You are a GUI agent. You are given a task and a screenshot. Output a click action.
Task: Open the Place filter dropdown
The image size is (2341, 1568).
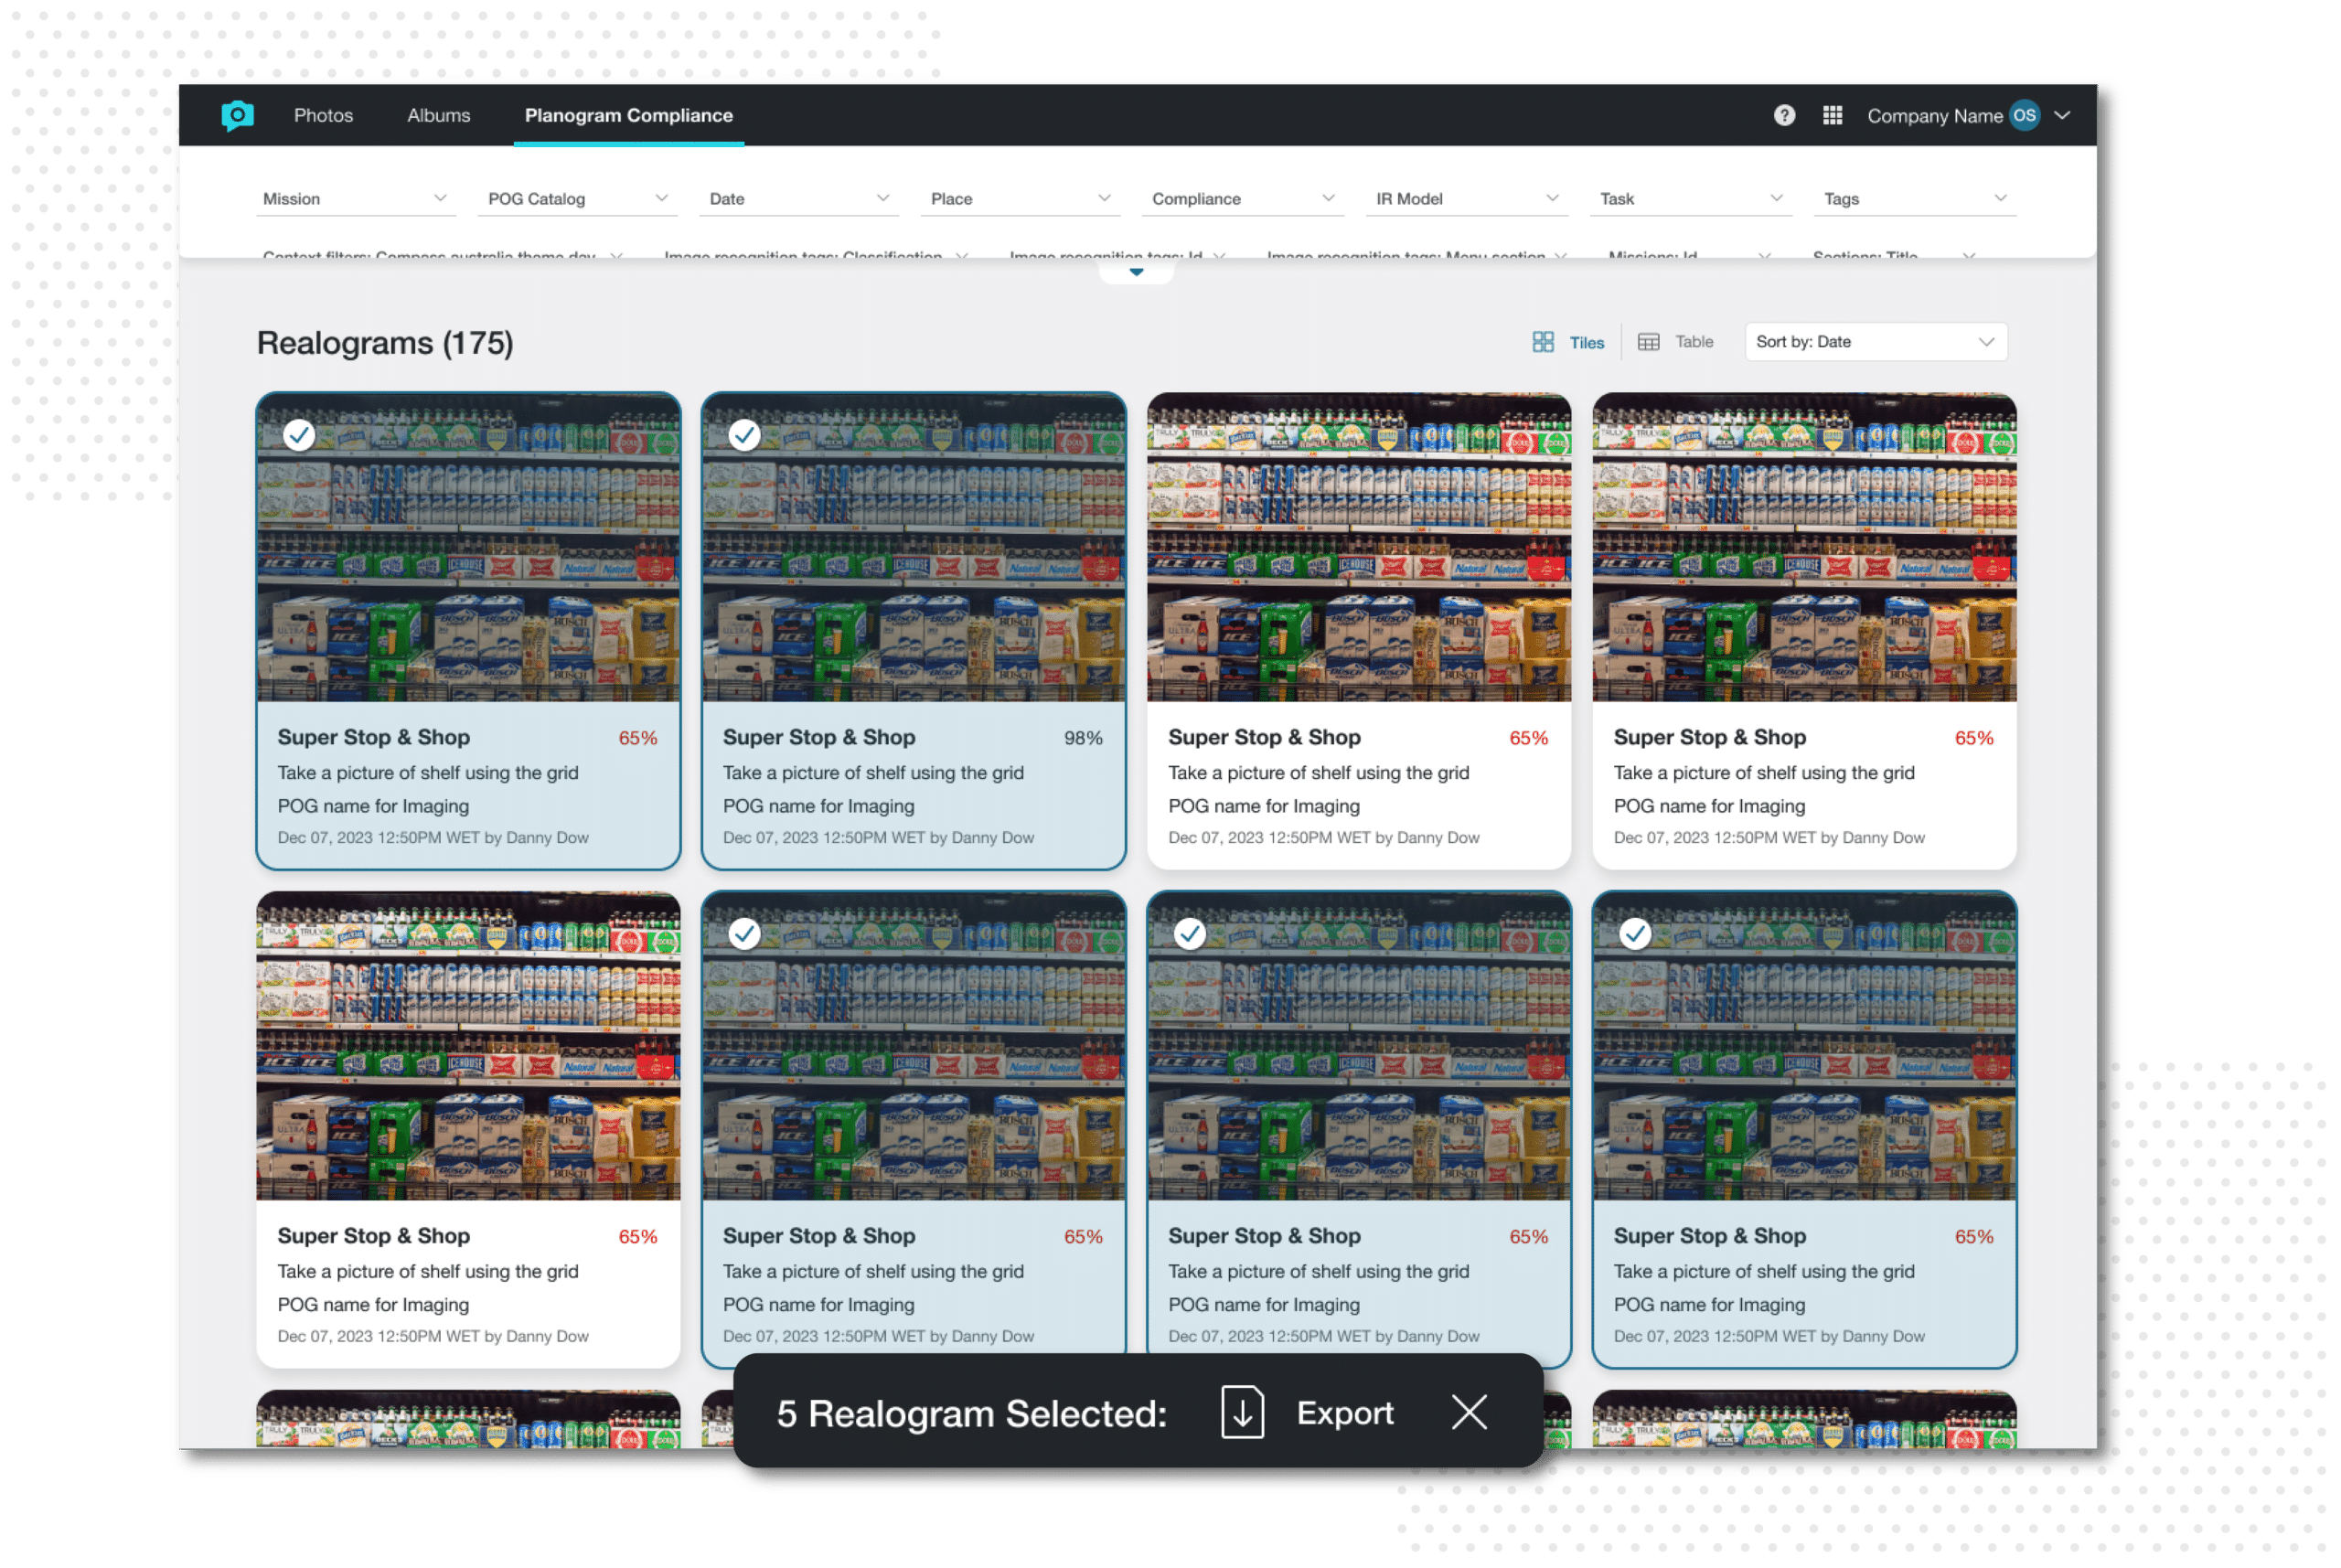click(1020, 199)
